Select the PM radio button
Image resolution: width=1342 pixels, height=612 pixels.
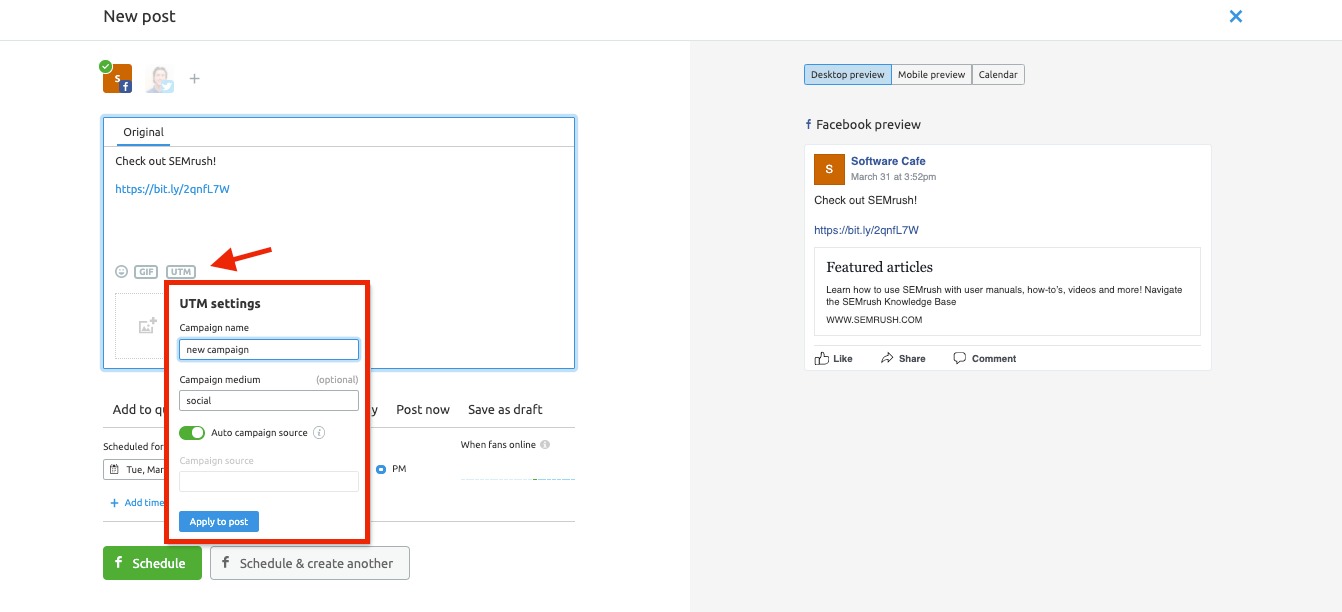(x=381, y=469)
